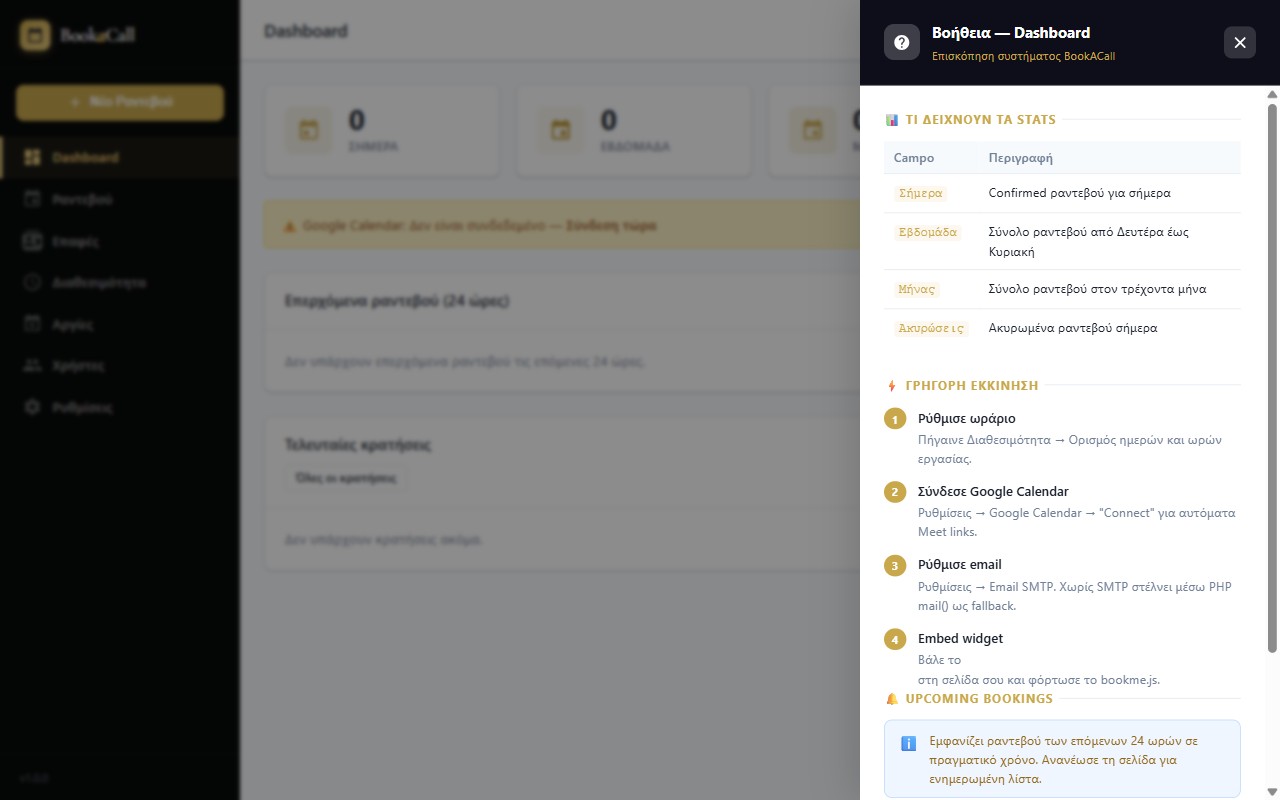Viewport: 1280px width, 800px height.
Task: Click the Μήνας tag in the stats table
Action: [x=916, y=289]
